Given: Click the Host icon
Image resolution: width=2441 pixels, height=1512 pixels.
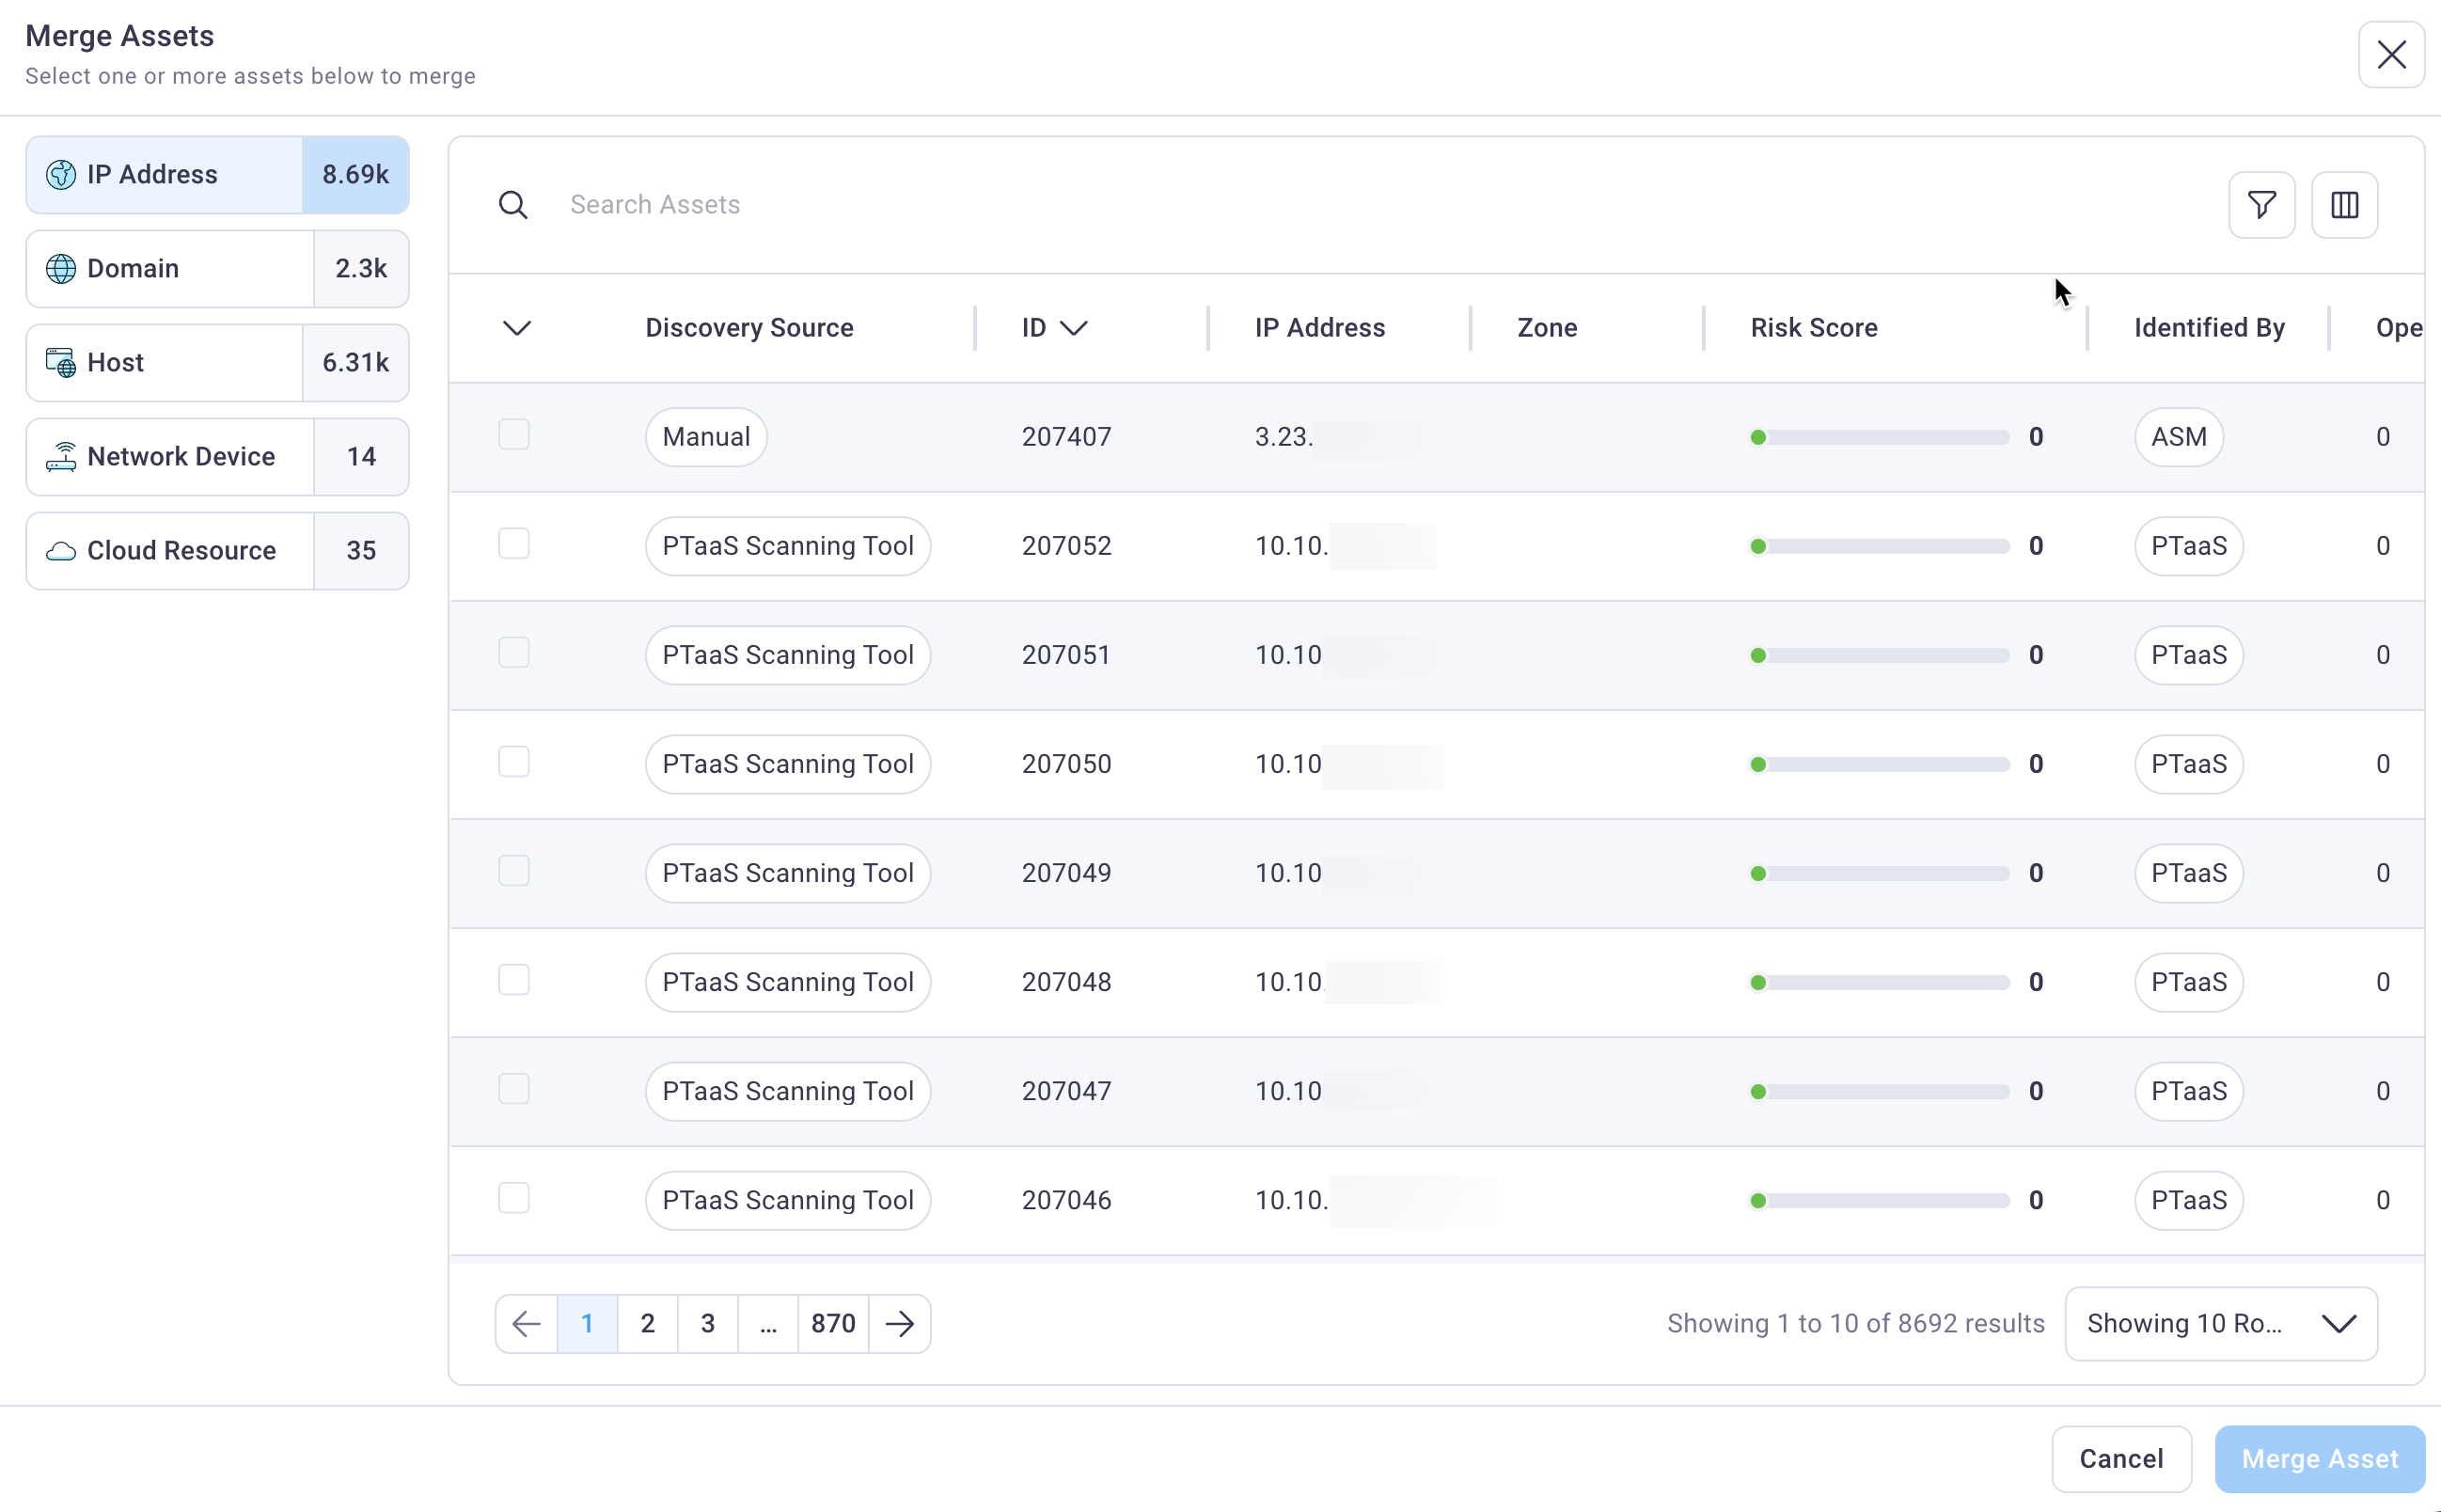Looking at the screenshot, I should pos(61,362).
